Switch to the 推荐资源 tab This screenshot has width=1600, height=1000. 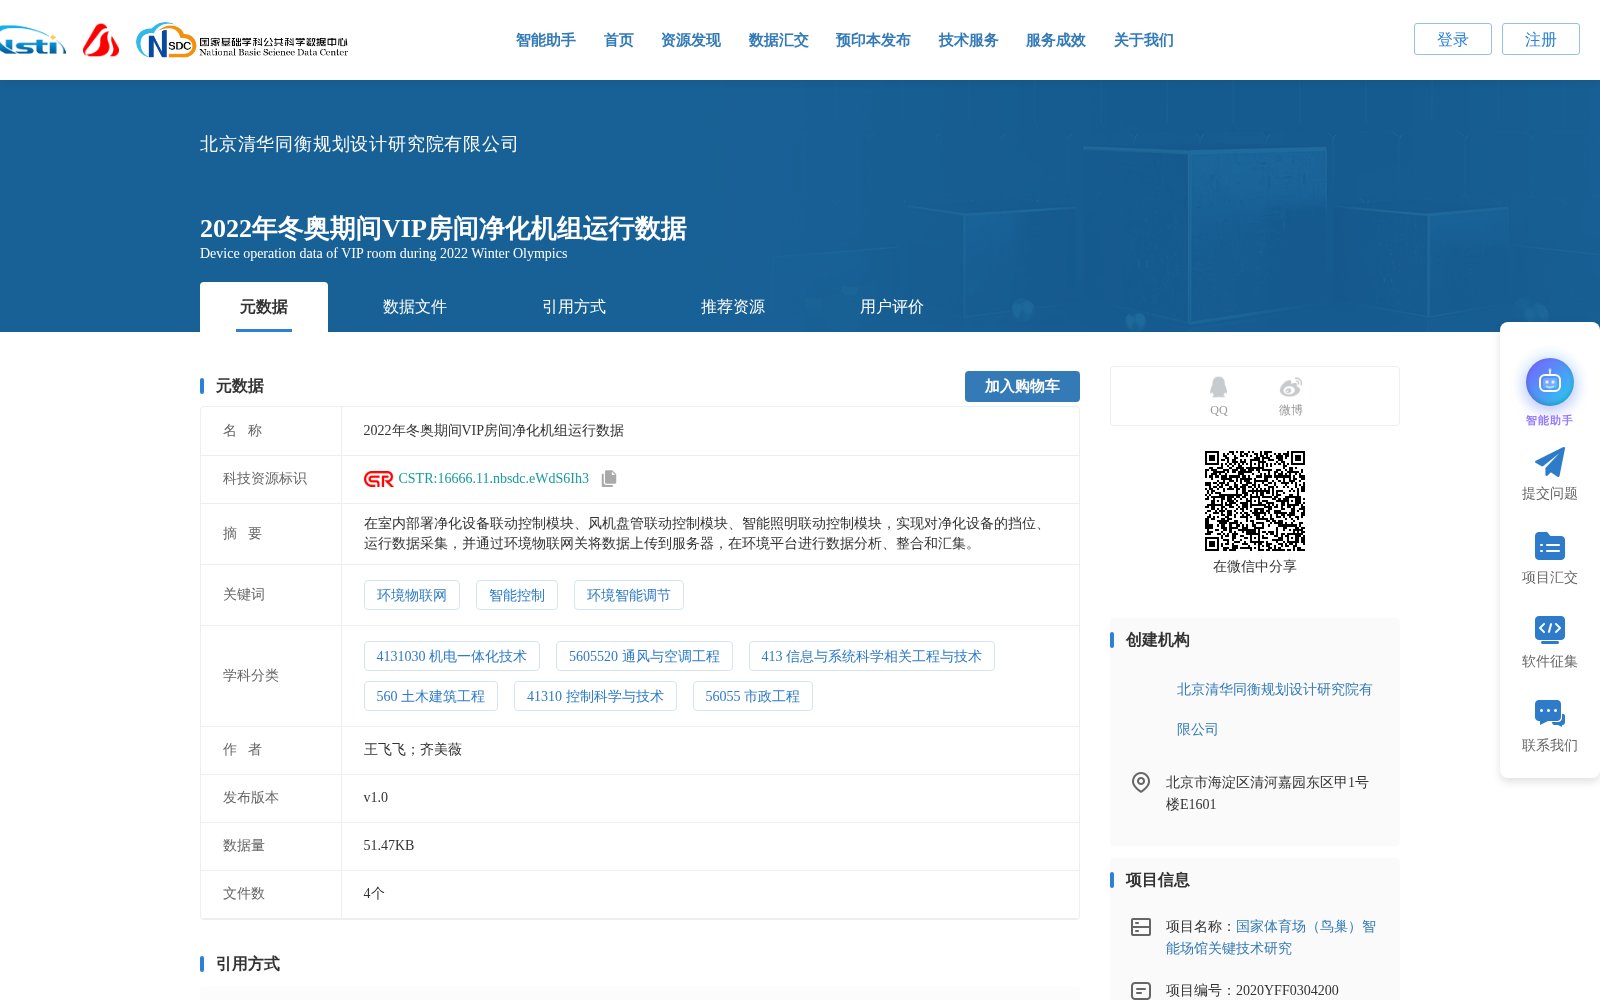pyautogui.click(x=732, y=307)
